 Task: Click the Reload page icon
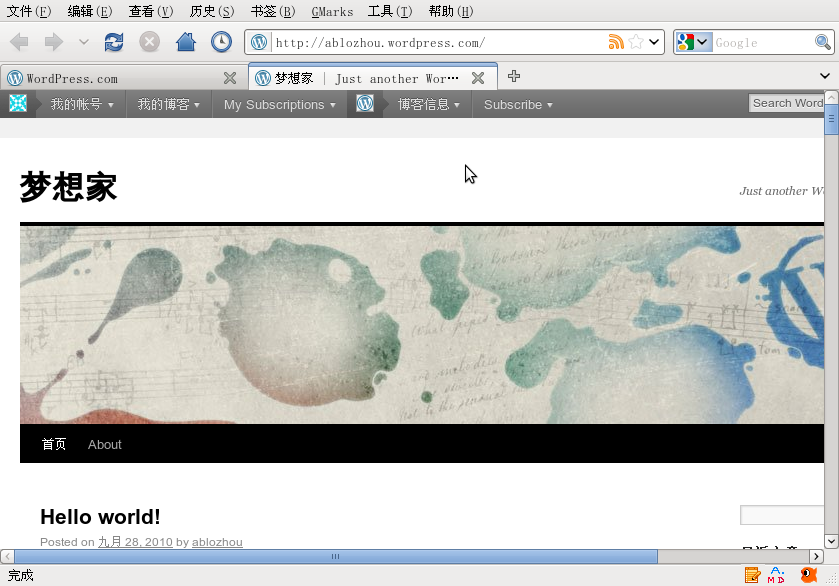tap(114, 42)
